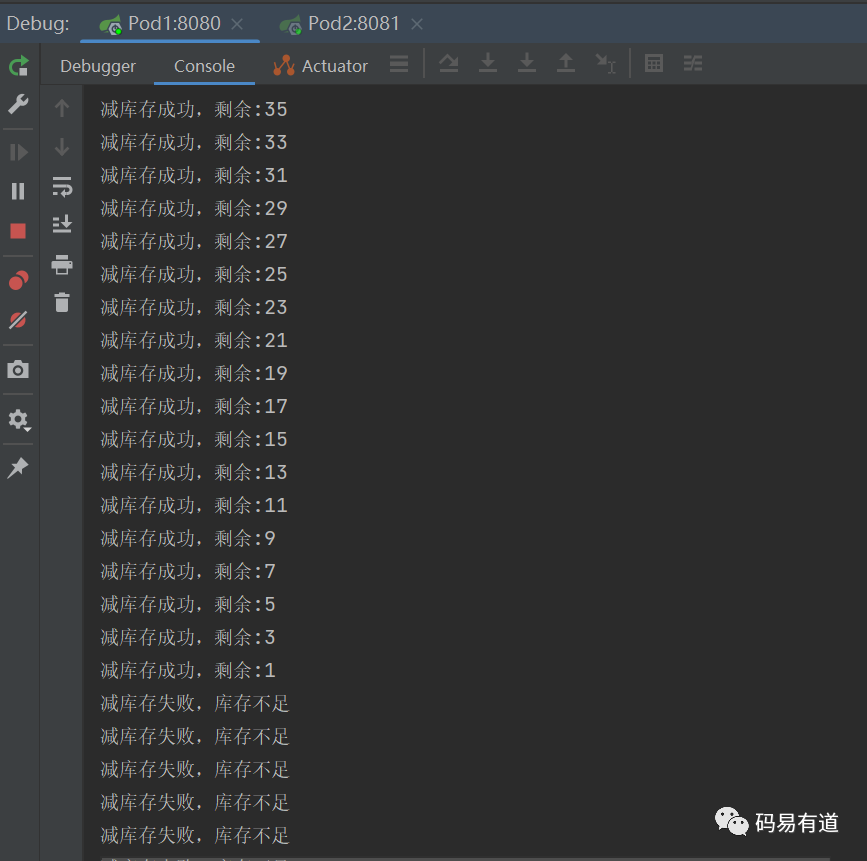Viewport: 867px width, 861px height.
Task: Open the Actuator tab
Action: pyautogui.click(x=321, y=66)
